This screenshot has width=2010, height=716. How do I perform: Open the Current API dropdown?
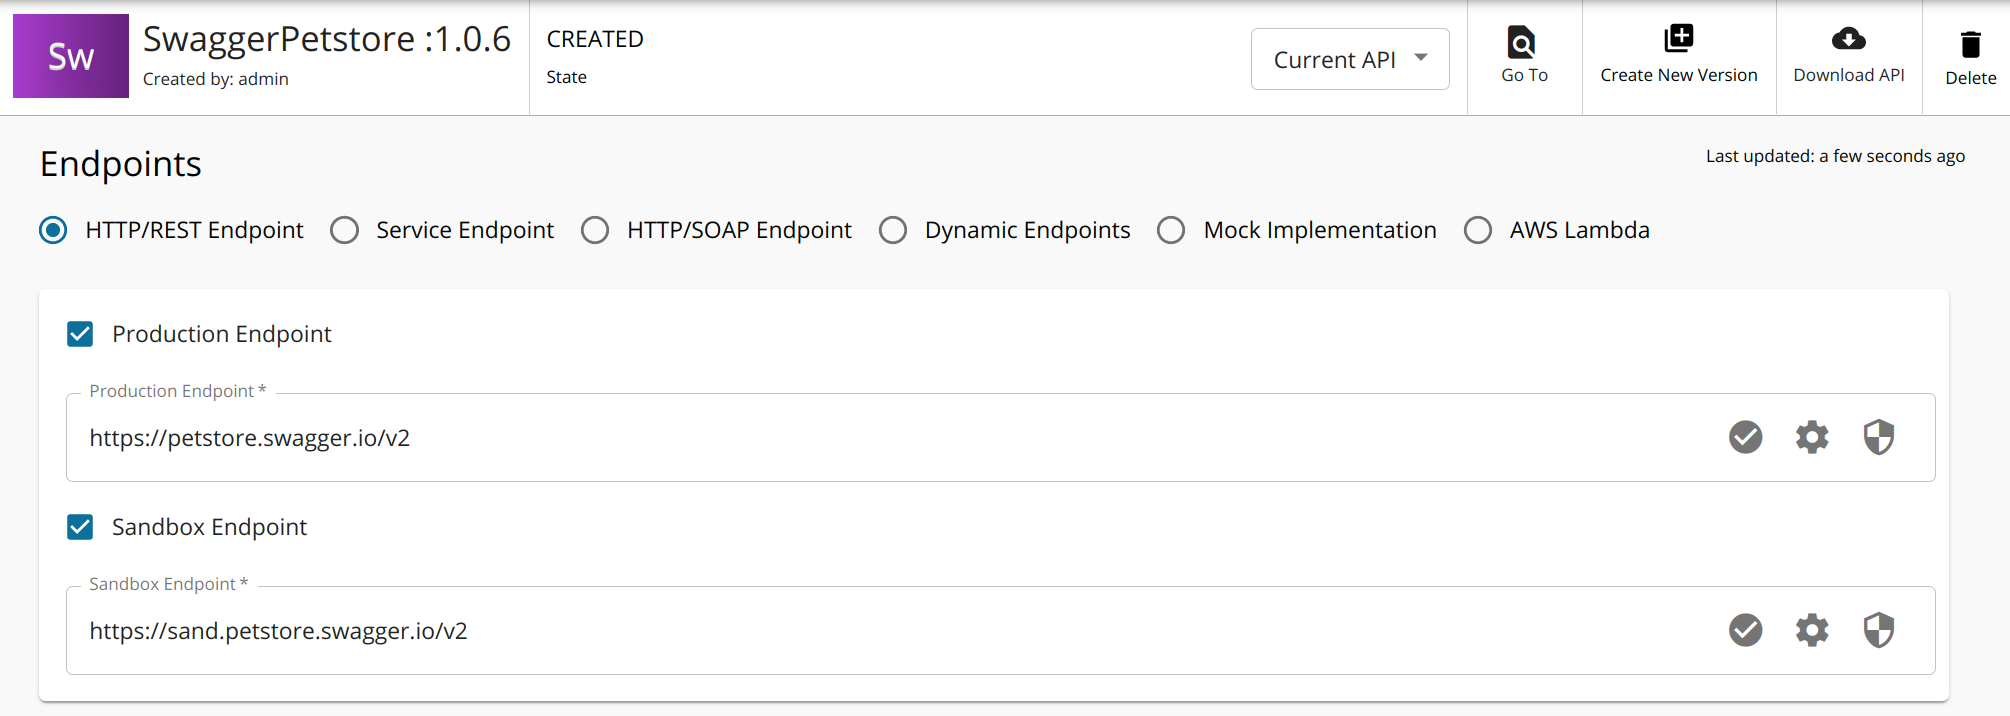pos(1349,59)
